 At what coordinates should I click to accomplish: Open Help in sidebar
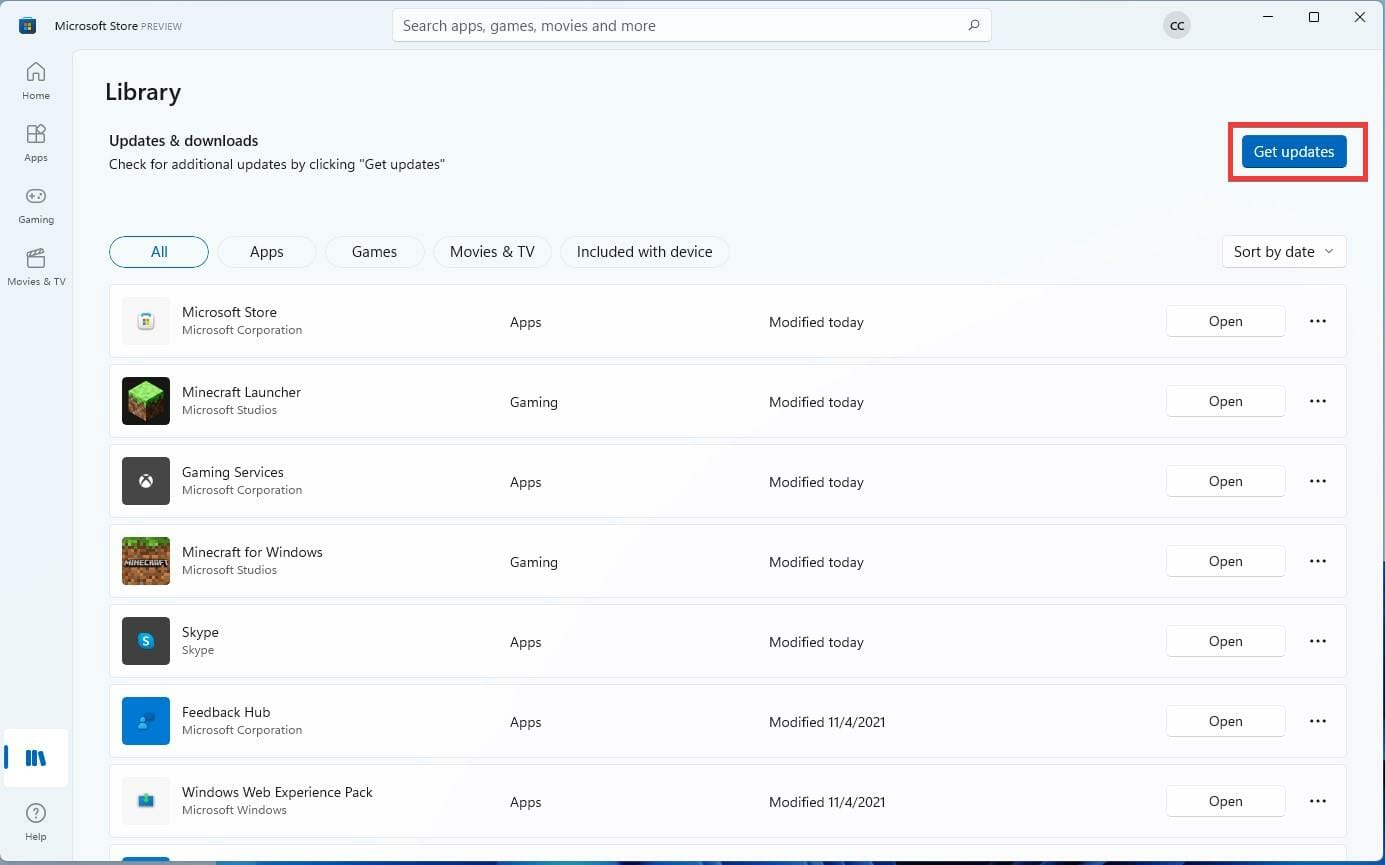pos(36,821)
